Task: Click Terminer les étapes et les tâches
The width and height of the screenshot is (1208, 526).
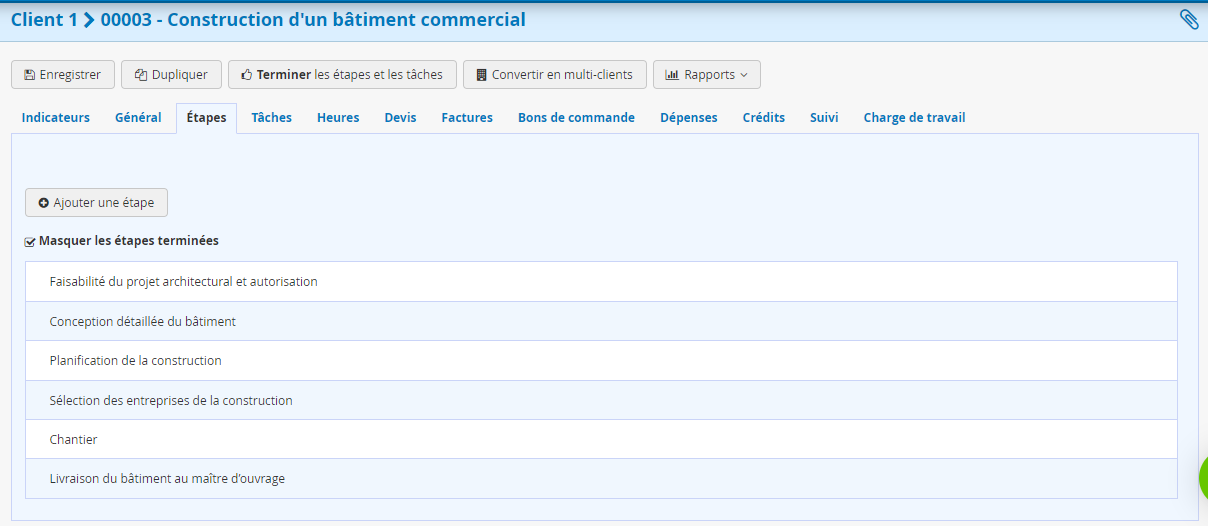Action: click(342, 75)
